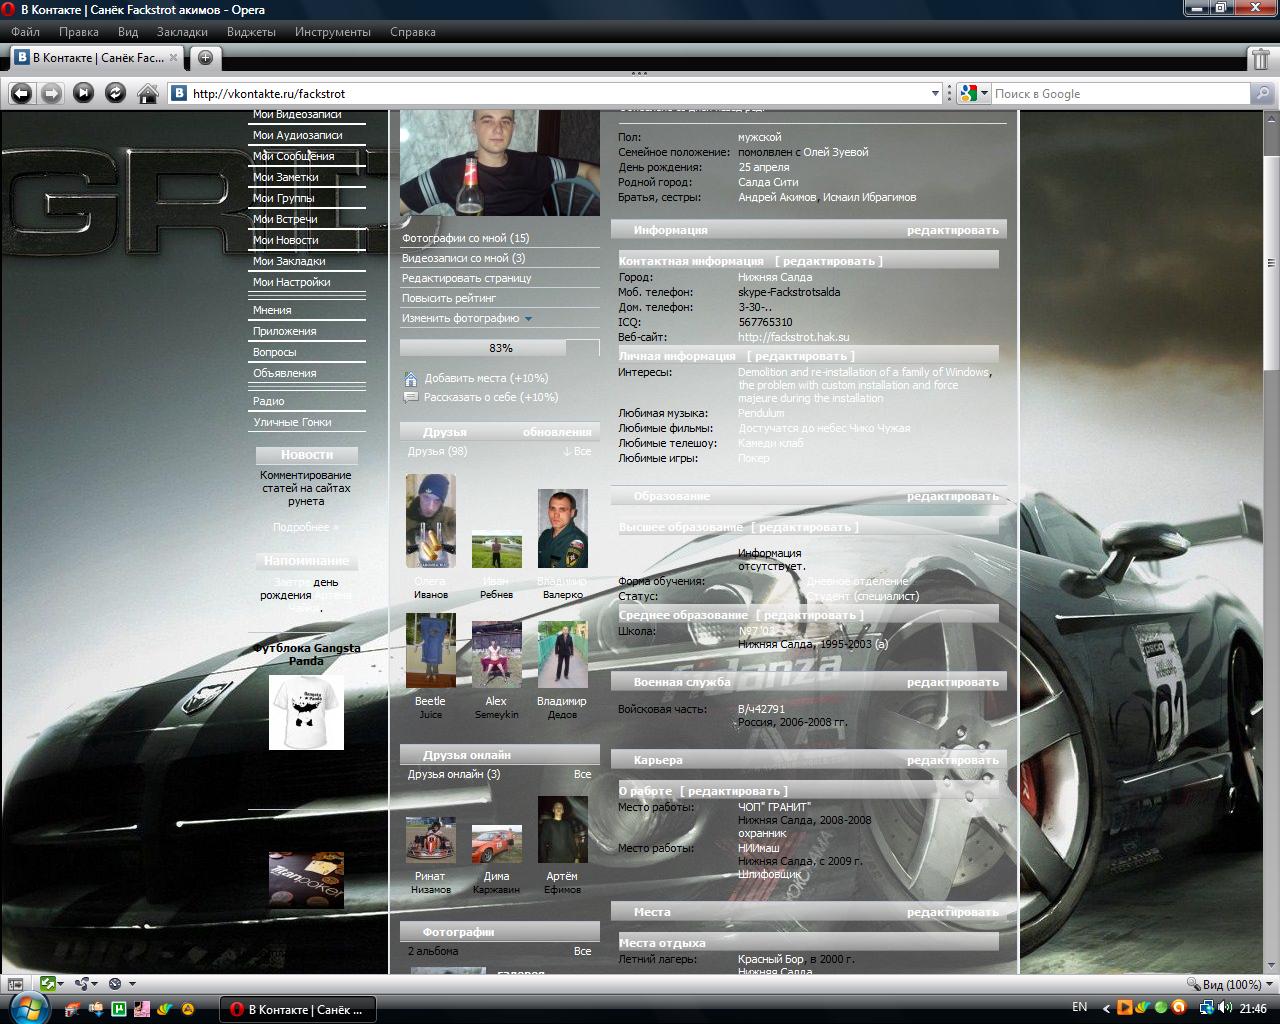Open friend Владимир Валерко's avatar thumbnail
1280x1024 pixels.
click(562, 528)
